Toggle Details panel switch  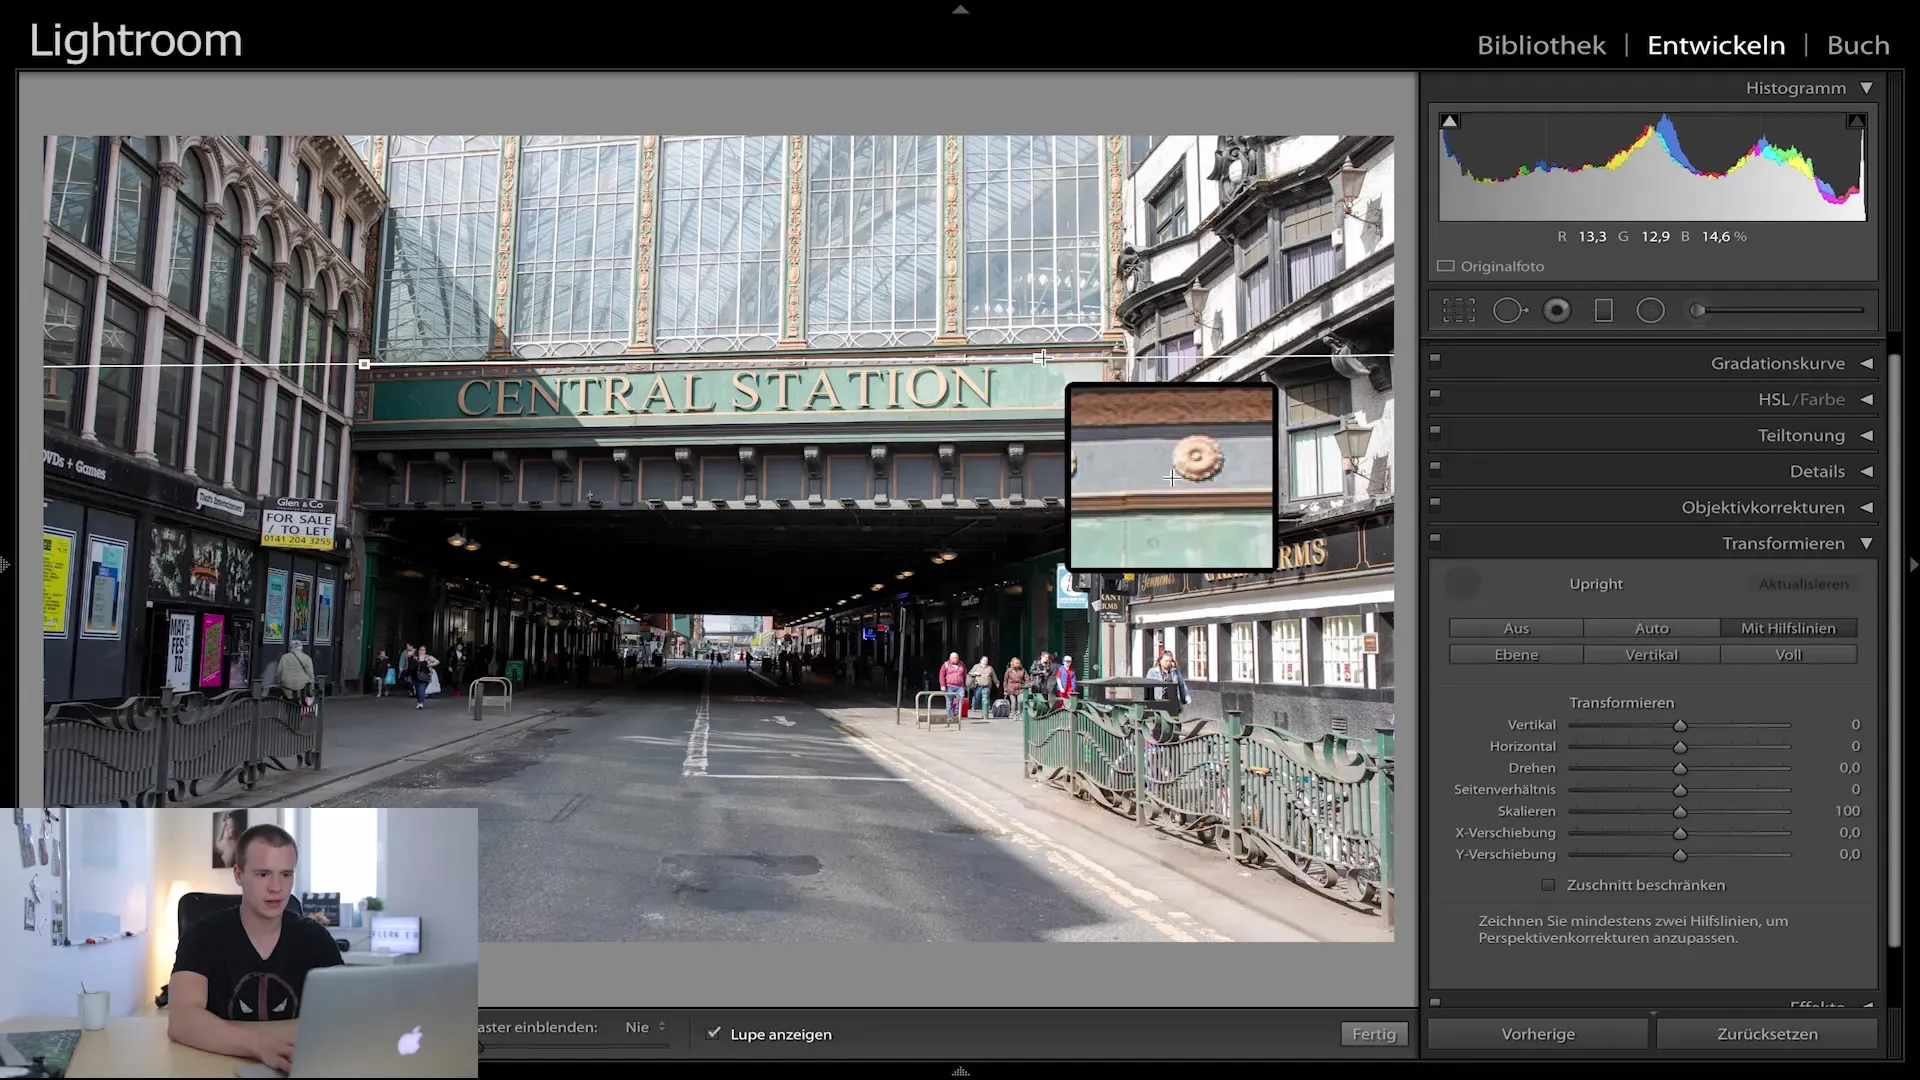tap(1435, 467)
